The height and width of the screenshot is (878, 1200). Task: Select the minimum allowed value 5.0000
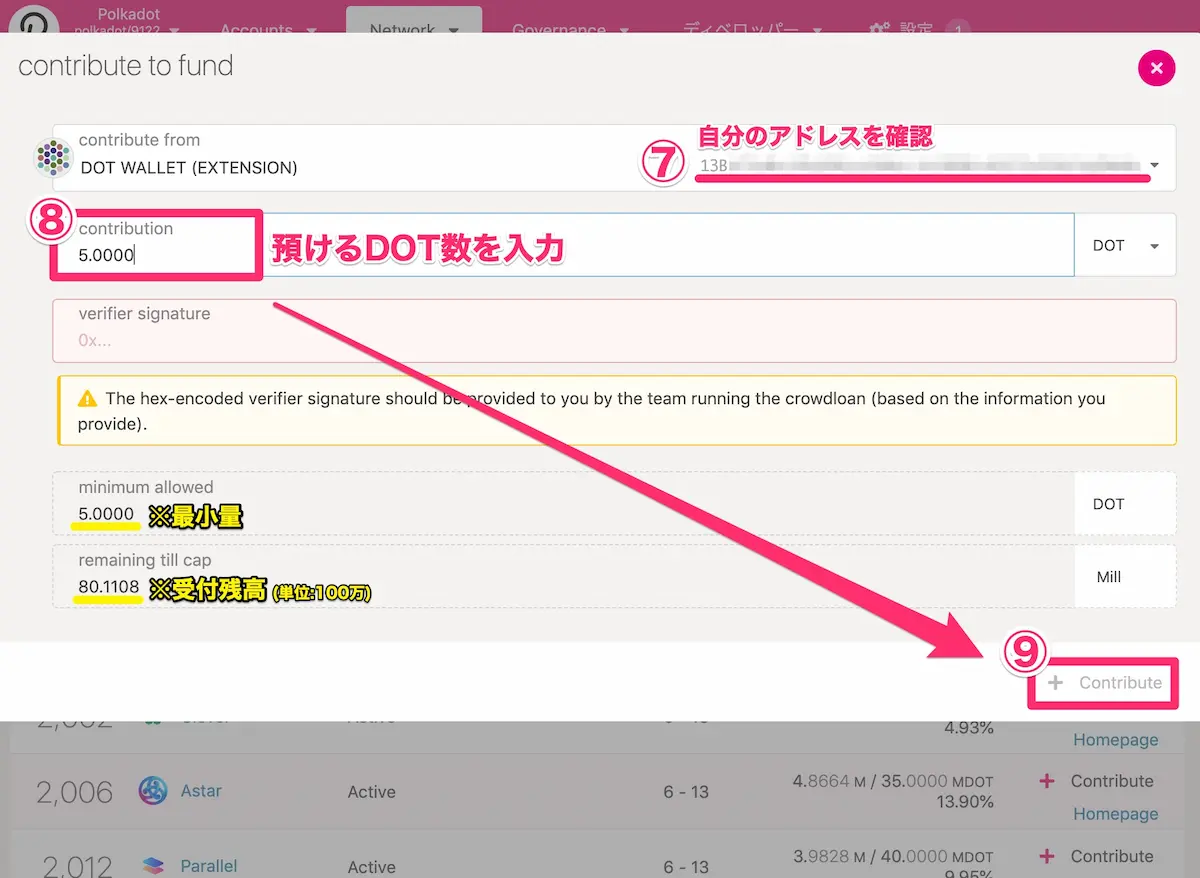coord(106,514)
